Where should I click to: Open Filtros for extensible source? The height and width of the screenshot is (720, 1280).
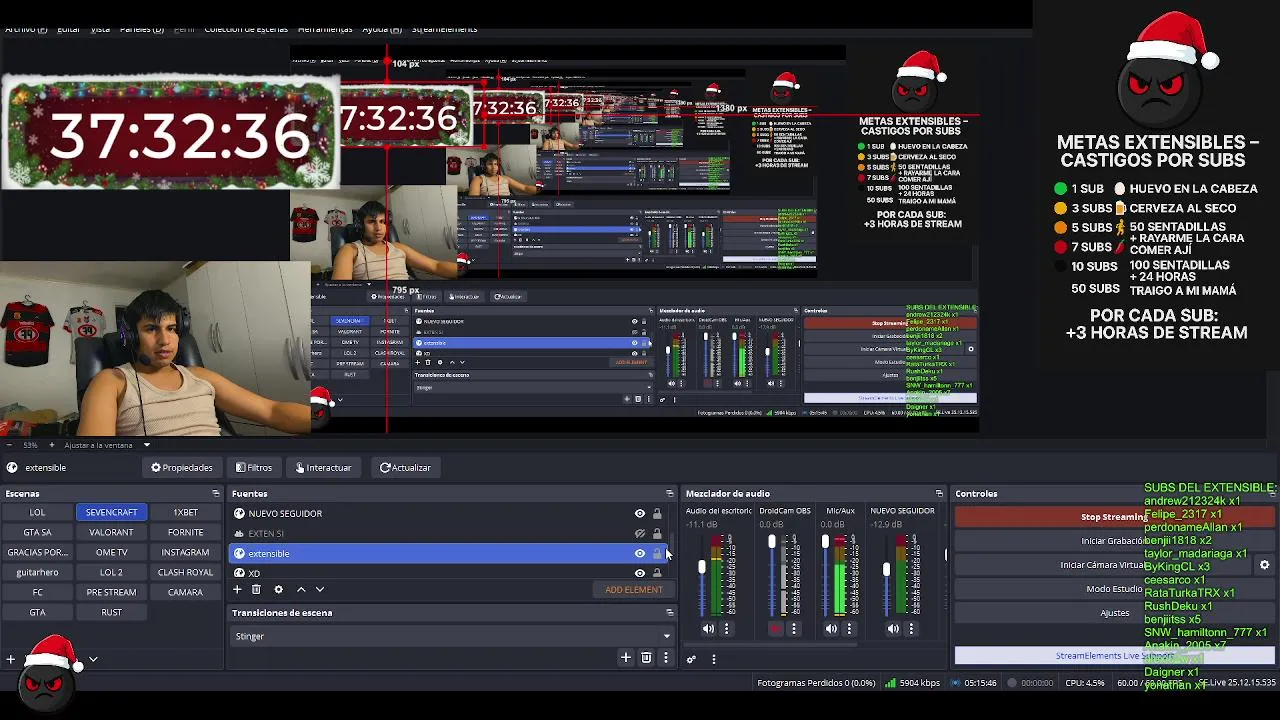pos(254,468)
